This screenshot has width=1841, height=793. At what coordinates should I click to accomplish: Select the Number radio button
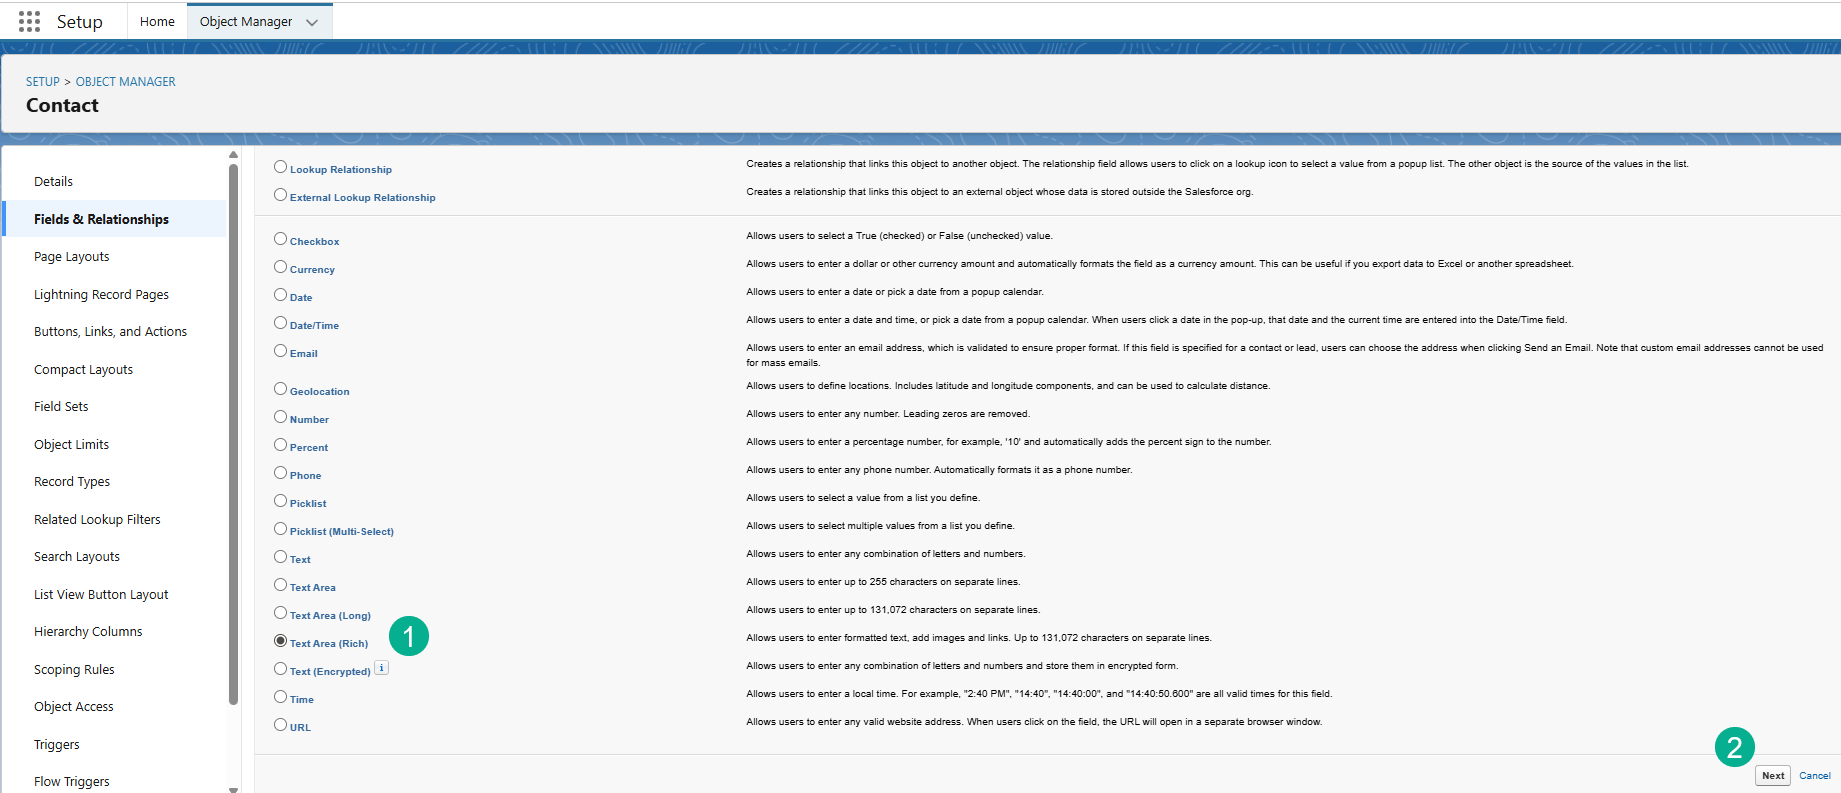coord(280,417)
